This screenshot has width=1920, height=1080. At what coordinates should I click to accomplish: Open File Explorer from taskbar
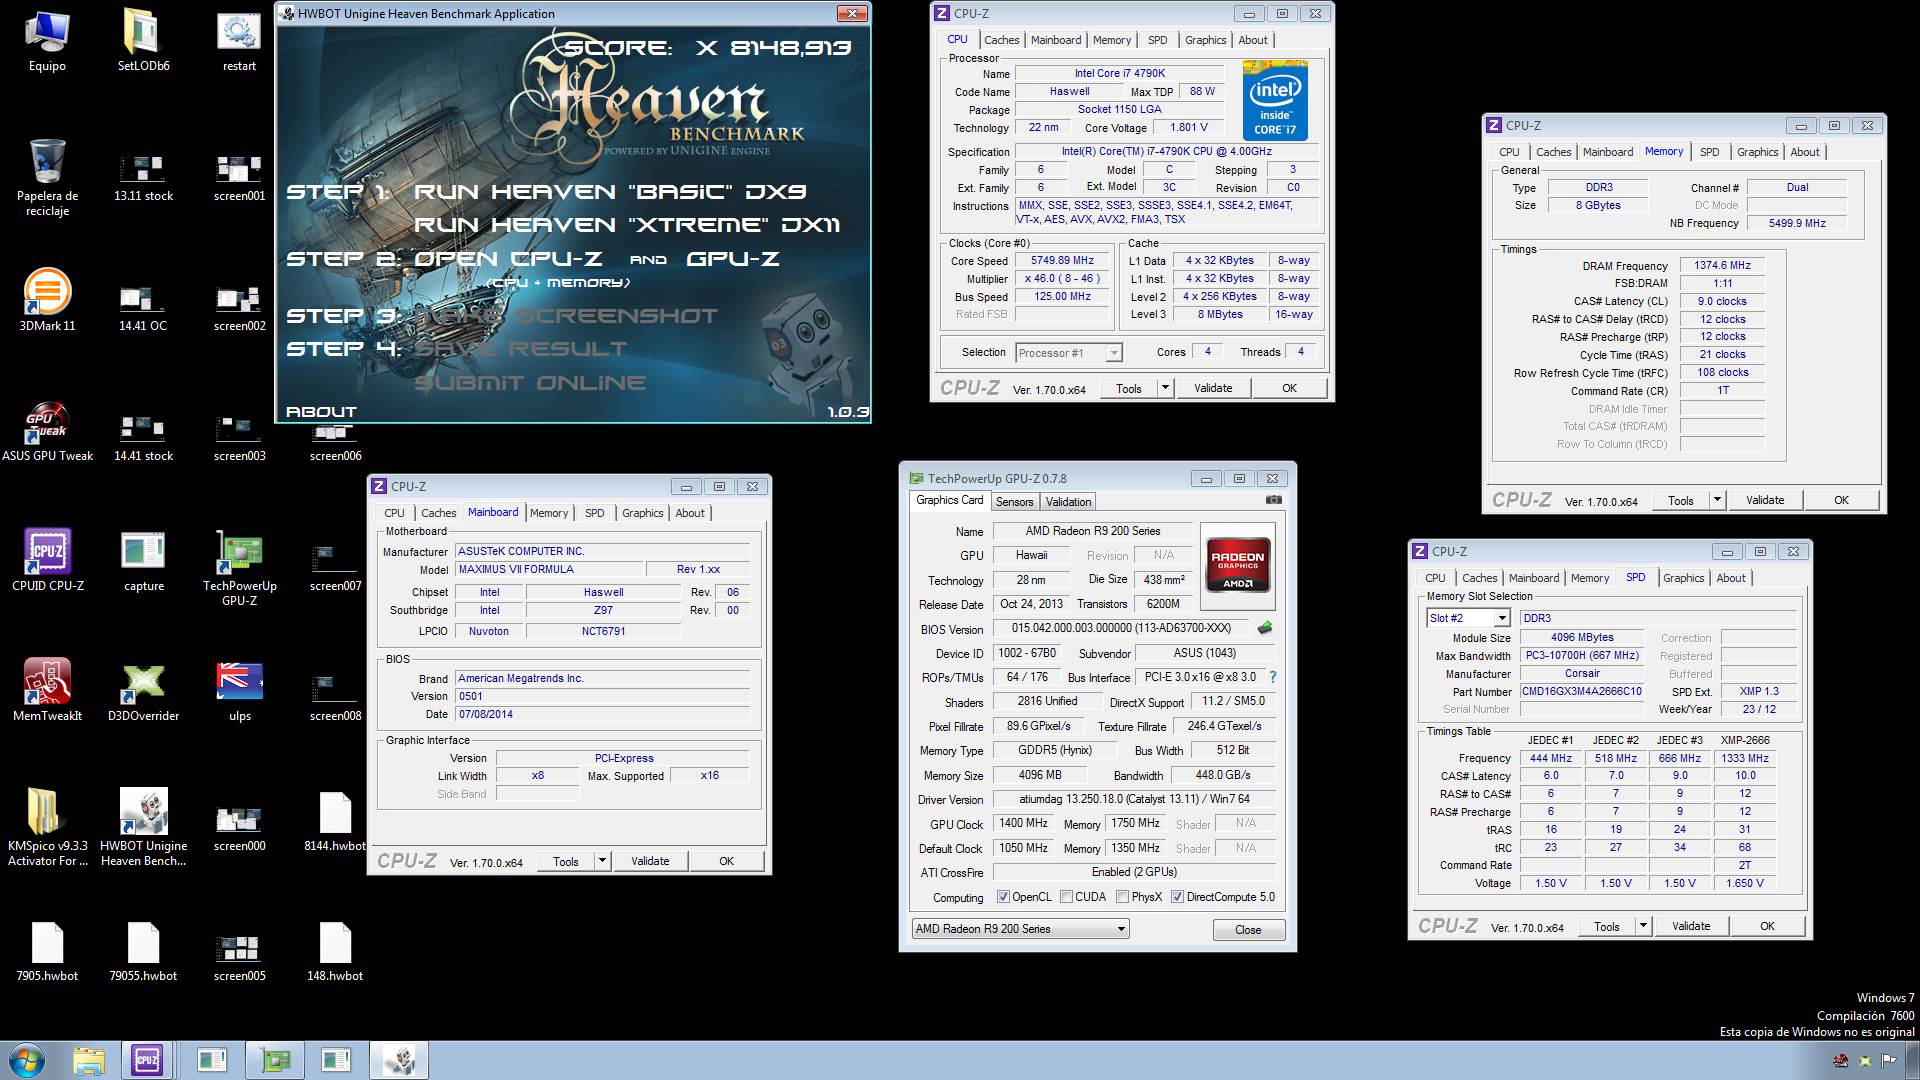[89, 1060]
